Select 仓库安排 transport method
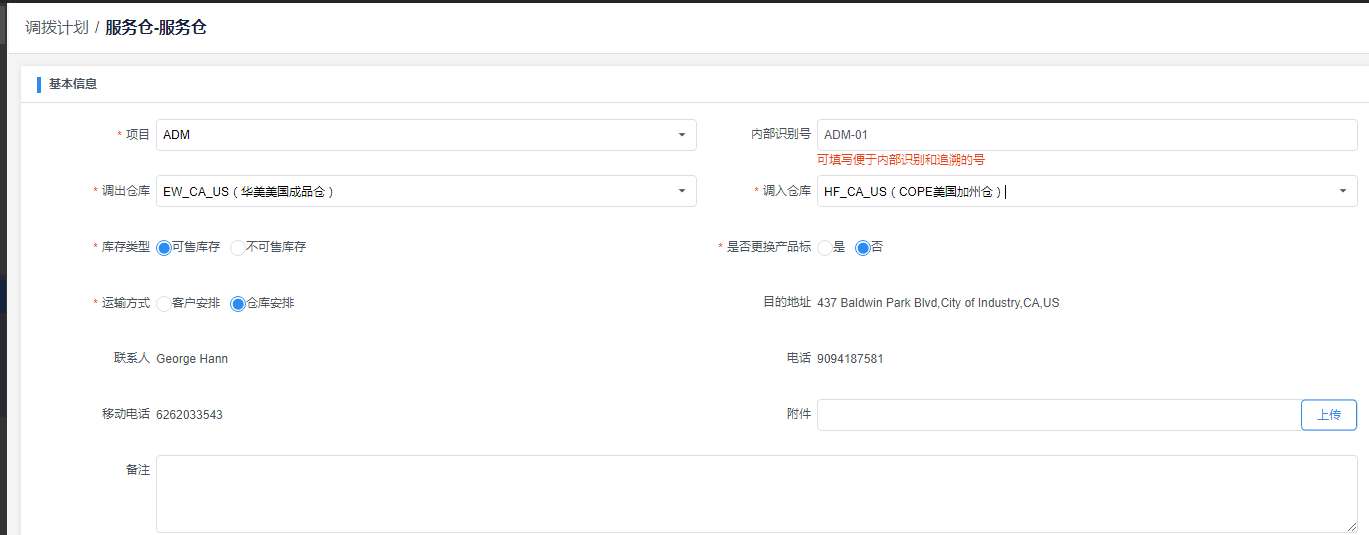Image resolution: width=1369 pixels, height=535 pixels. point(238,304)
